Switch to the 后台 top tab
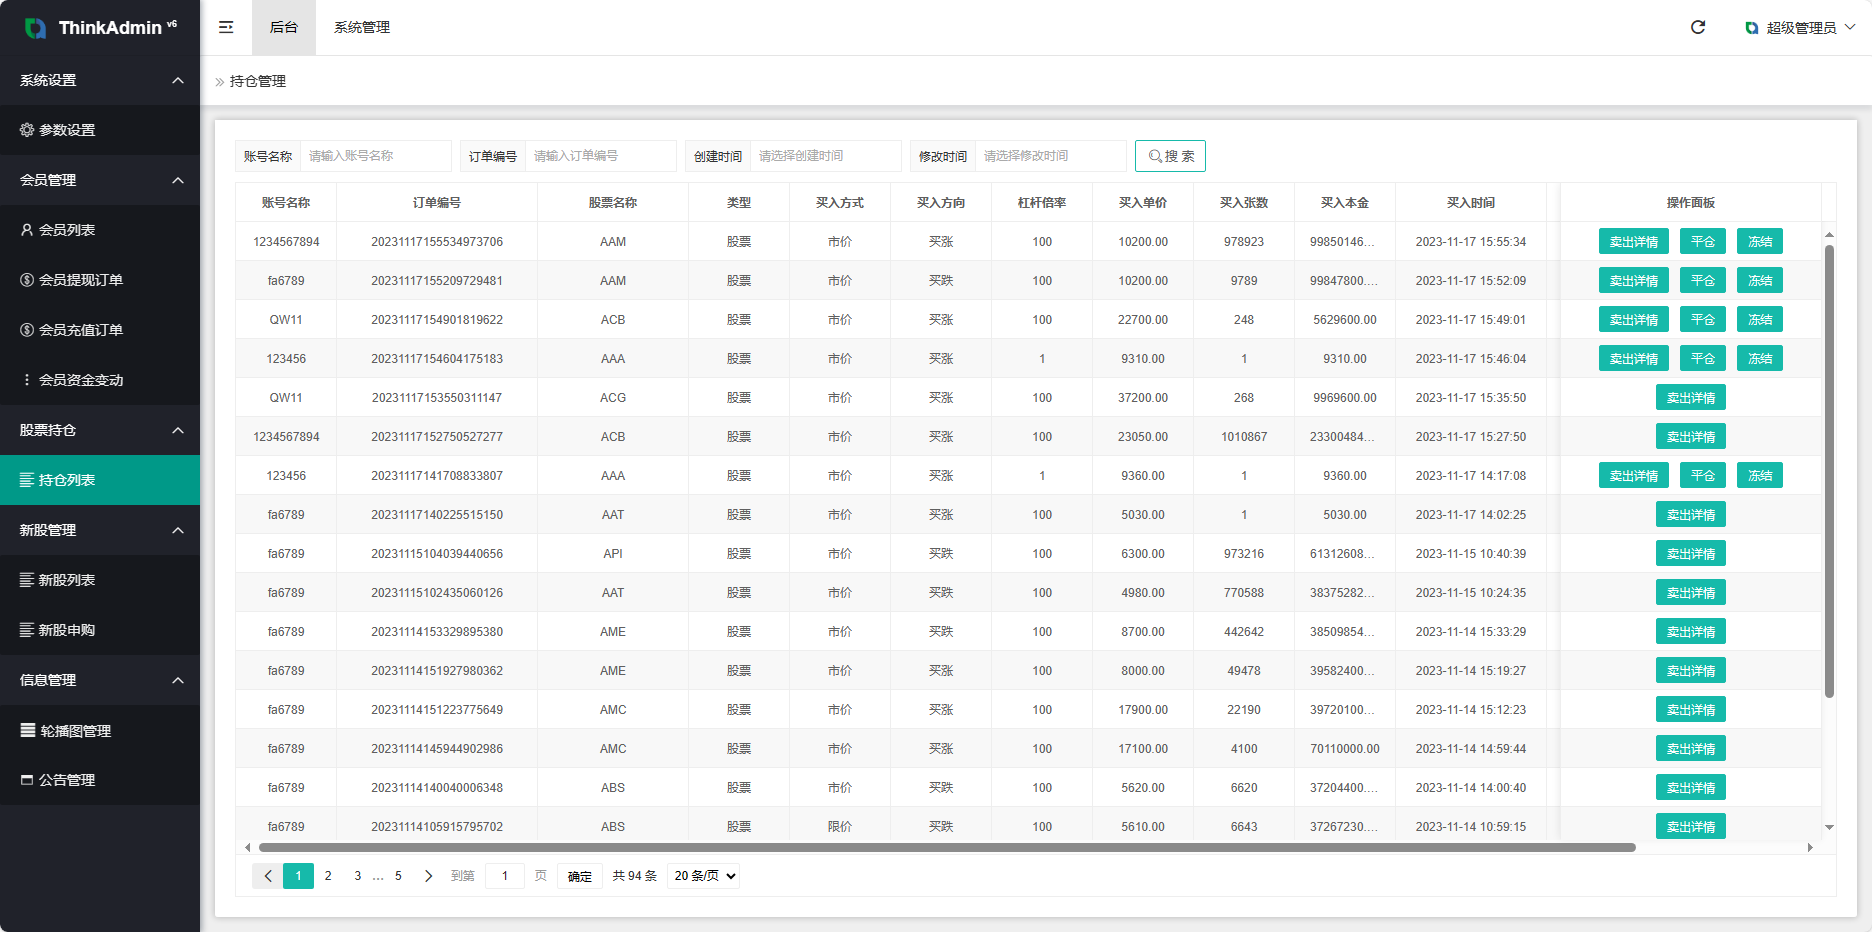 [x=284, y=27]
